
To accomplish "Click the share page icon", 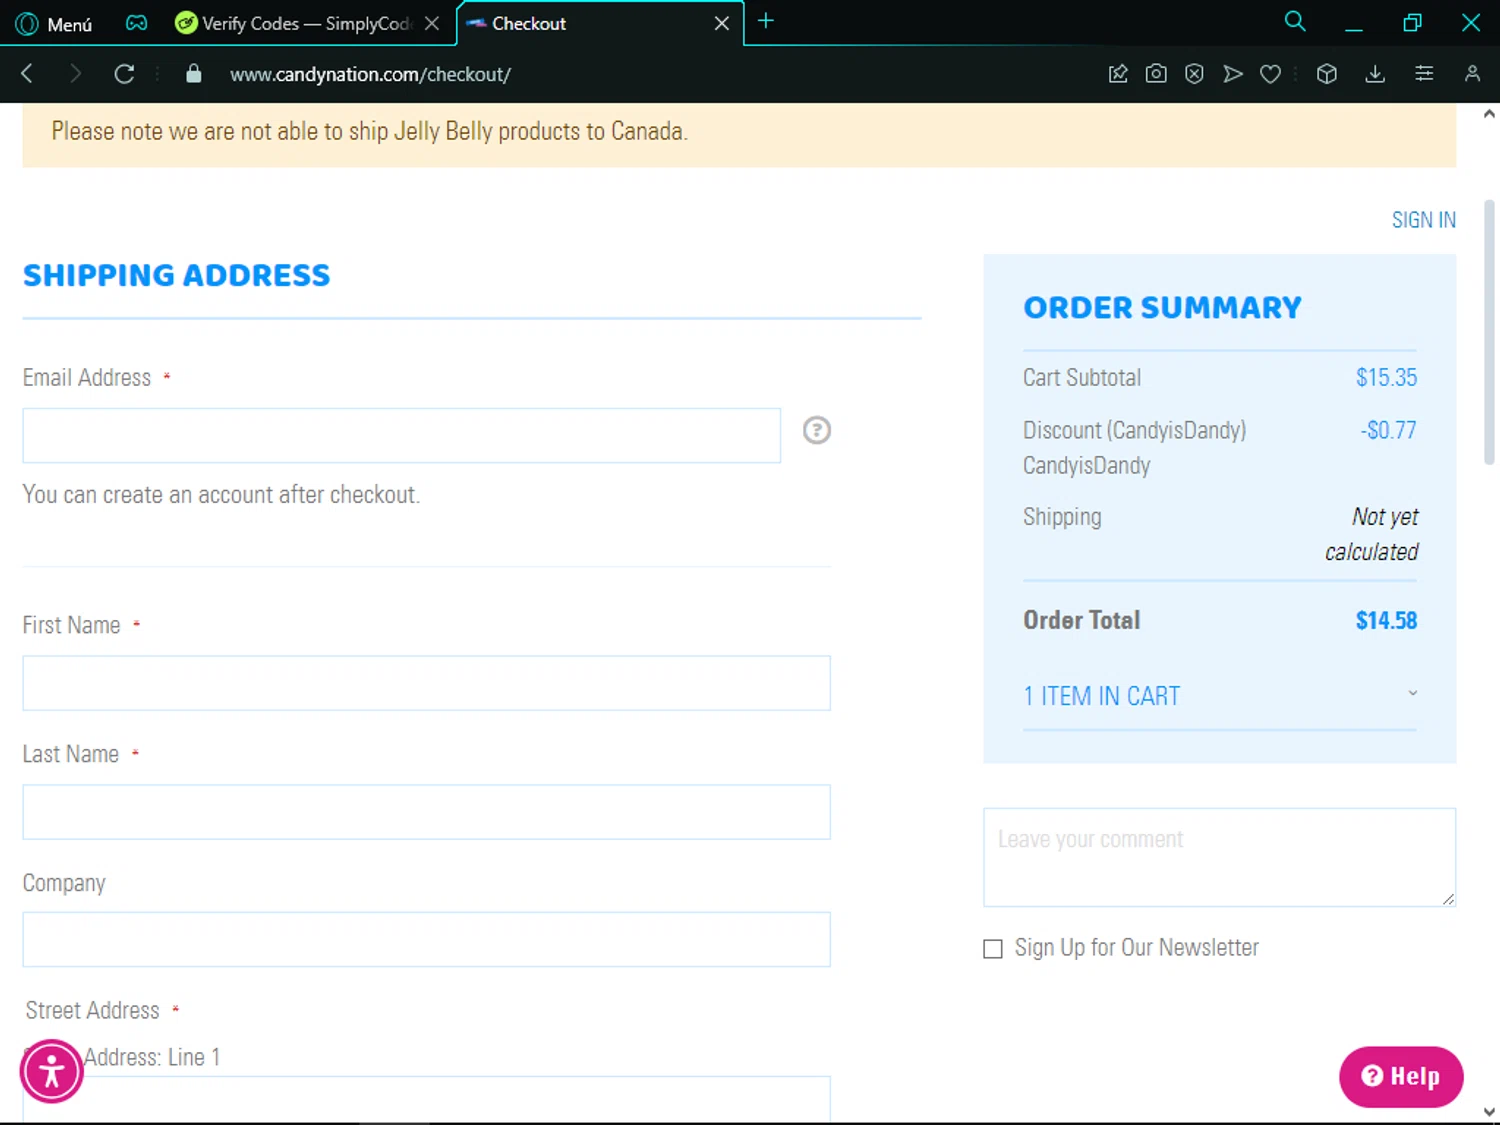I will pos(1118,73).
